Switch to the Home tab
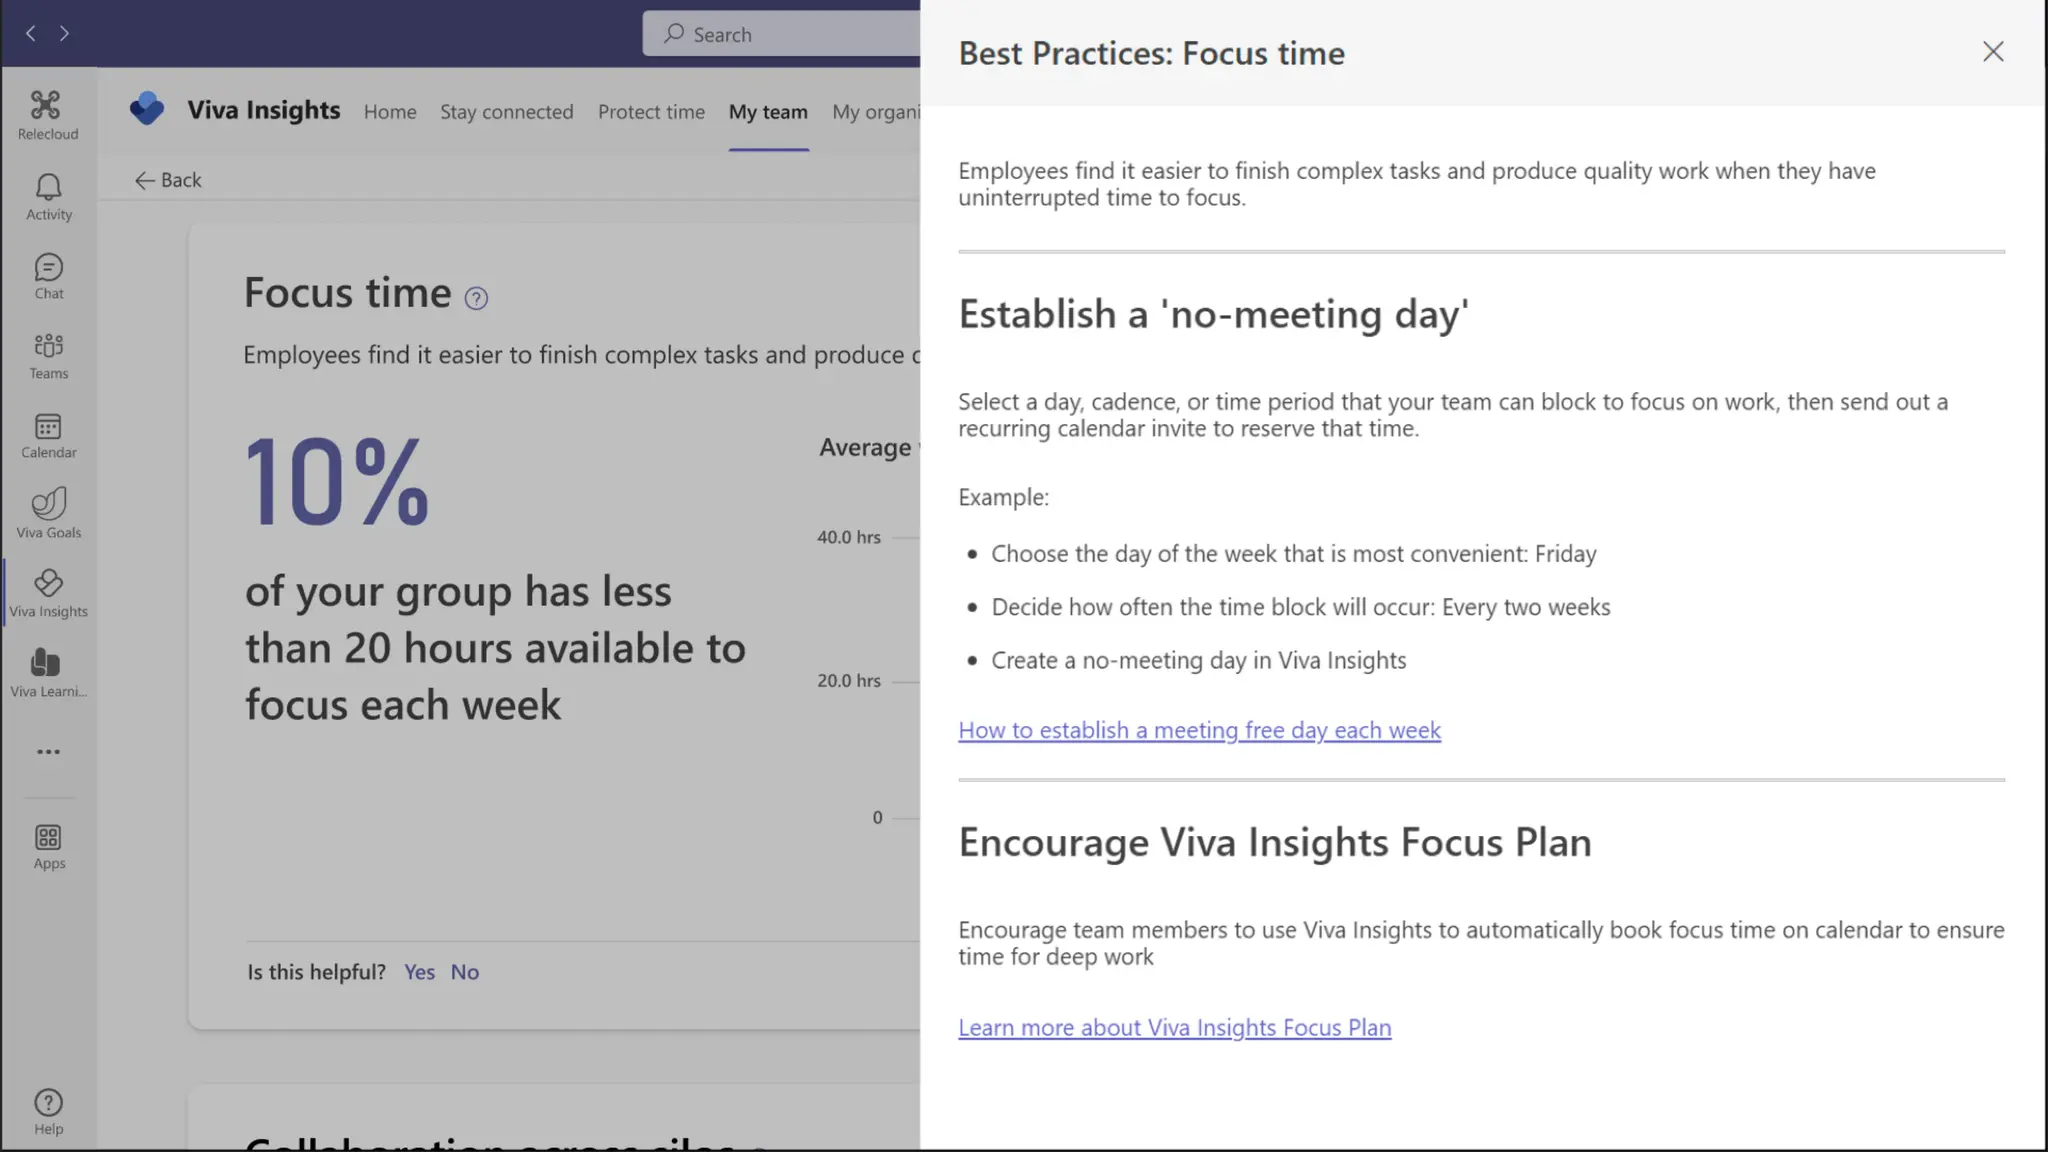Image resolution: width=2048 pixels, height=1152 pixels. 390,112
